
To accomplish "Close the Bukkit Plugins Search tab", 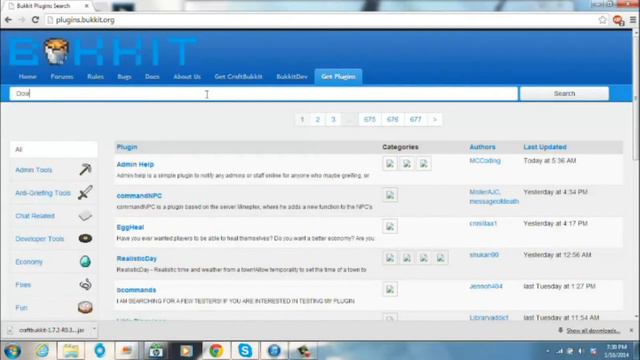I will (87, 6).
